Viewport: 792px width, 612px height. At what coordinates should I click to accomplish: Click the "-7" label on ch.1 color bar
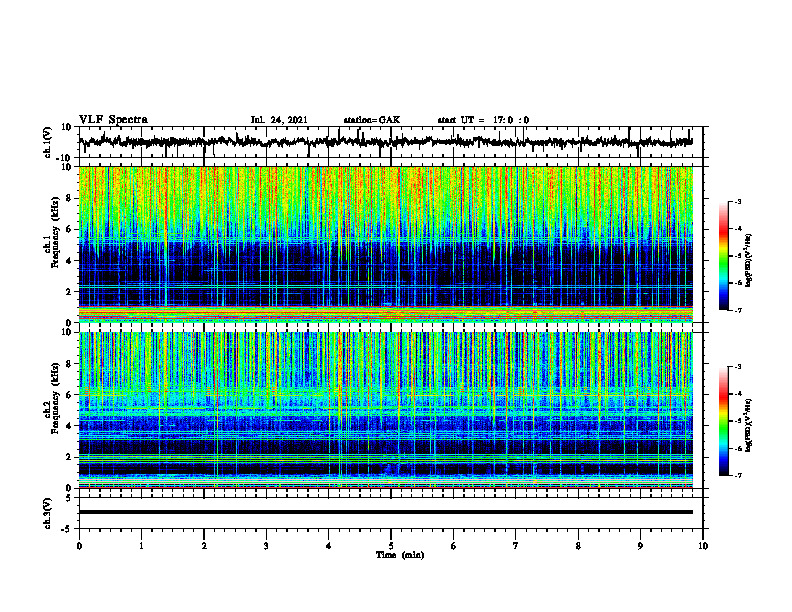pyautogui.click(x=738, y=310)
